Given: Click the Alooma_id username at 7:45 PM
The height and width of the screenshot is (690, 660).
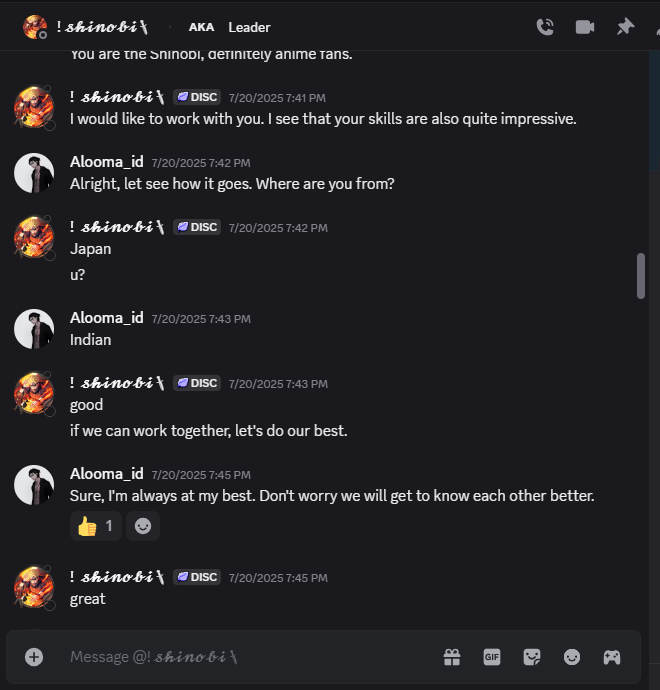Looking at the screenshot, I should click(107, 474).
